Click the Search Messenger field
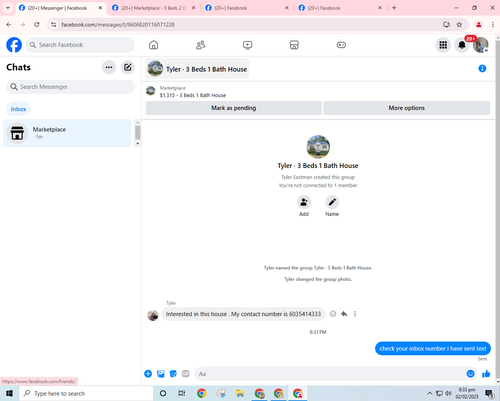This screenshot has height=401, width=500. [x=70, y=87]
